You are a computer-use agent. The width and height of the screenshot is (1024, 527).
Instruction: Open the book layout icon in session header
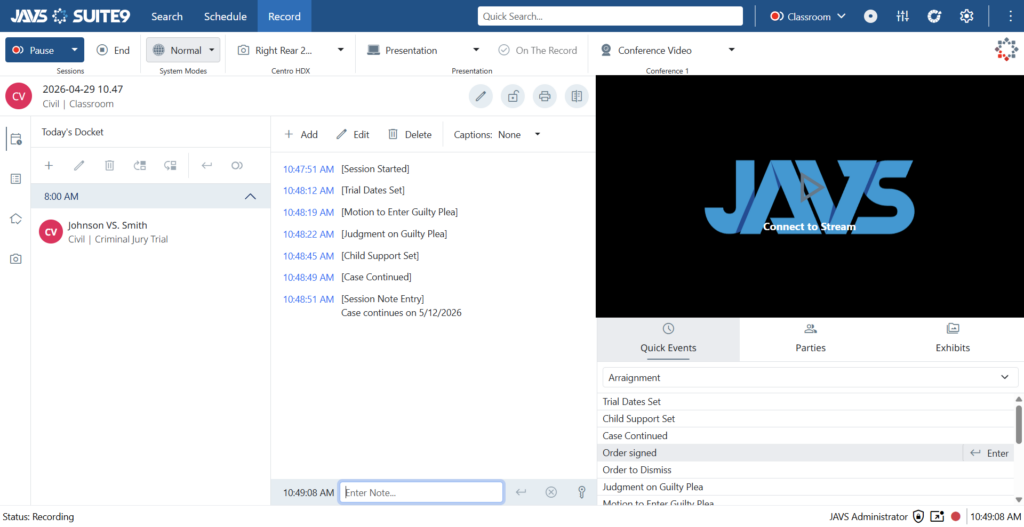coord(577,97)
